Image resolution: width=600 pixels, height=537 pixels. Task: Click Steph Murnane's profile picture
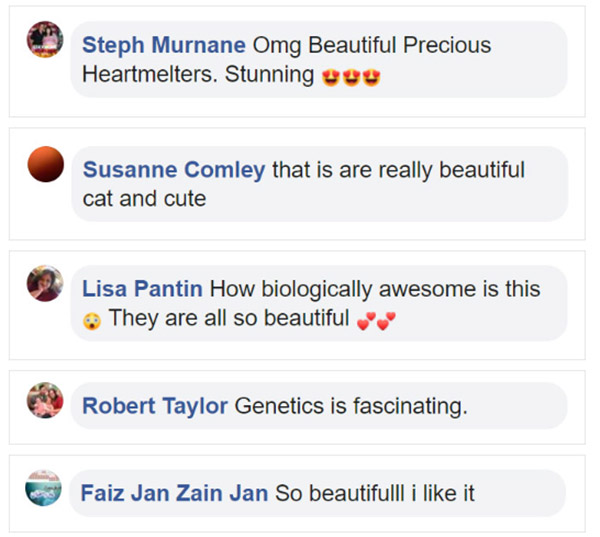(x=45, y=40)
